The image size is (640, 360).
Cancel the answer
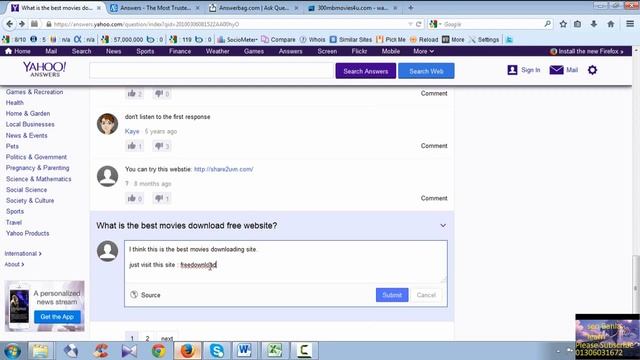click(426, 295)
